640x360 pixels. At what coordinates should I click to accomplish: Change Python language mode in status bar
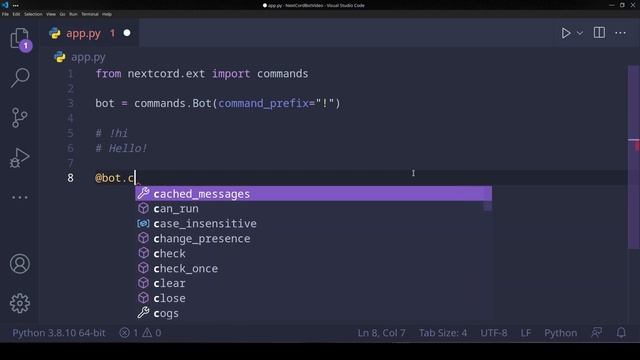coord(560,333)
